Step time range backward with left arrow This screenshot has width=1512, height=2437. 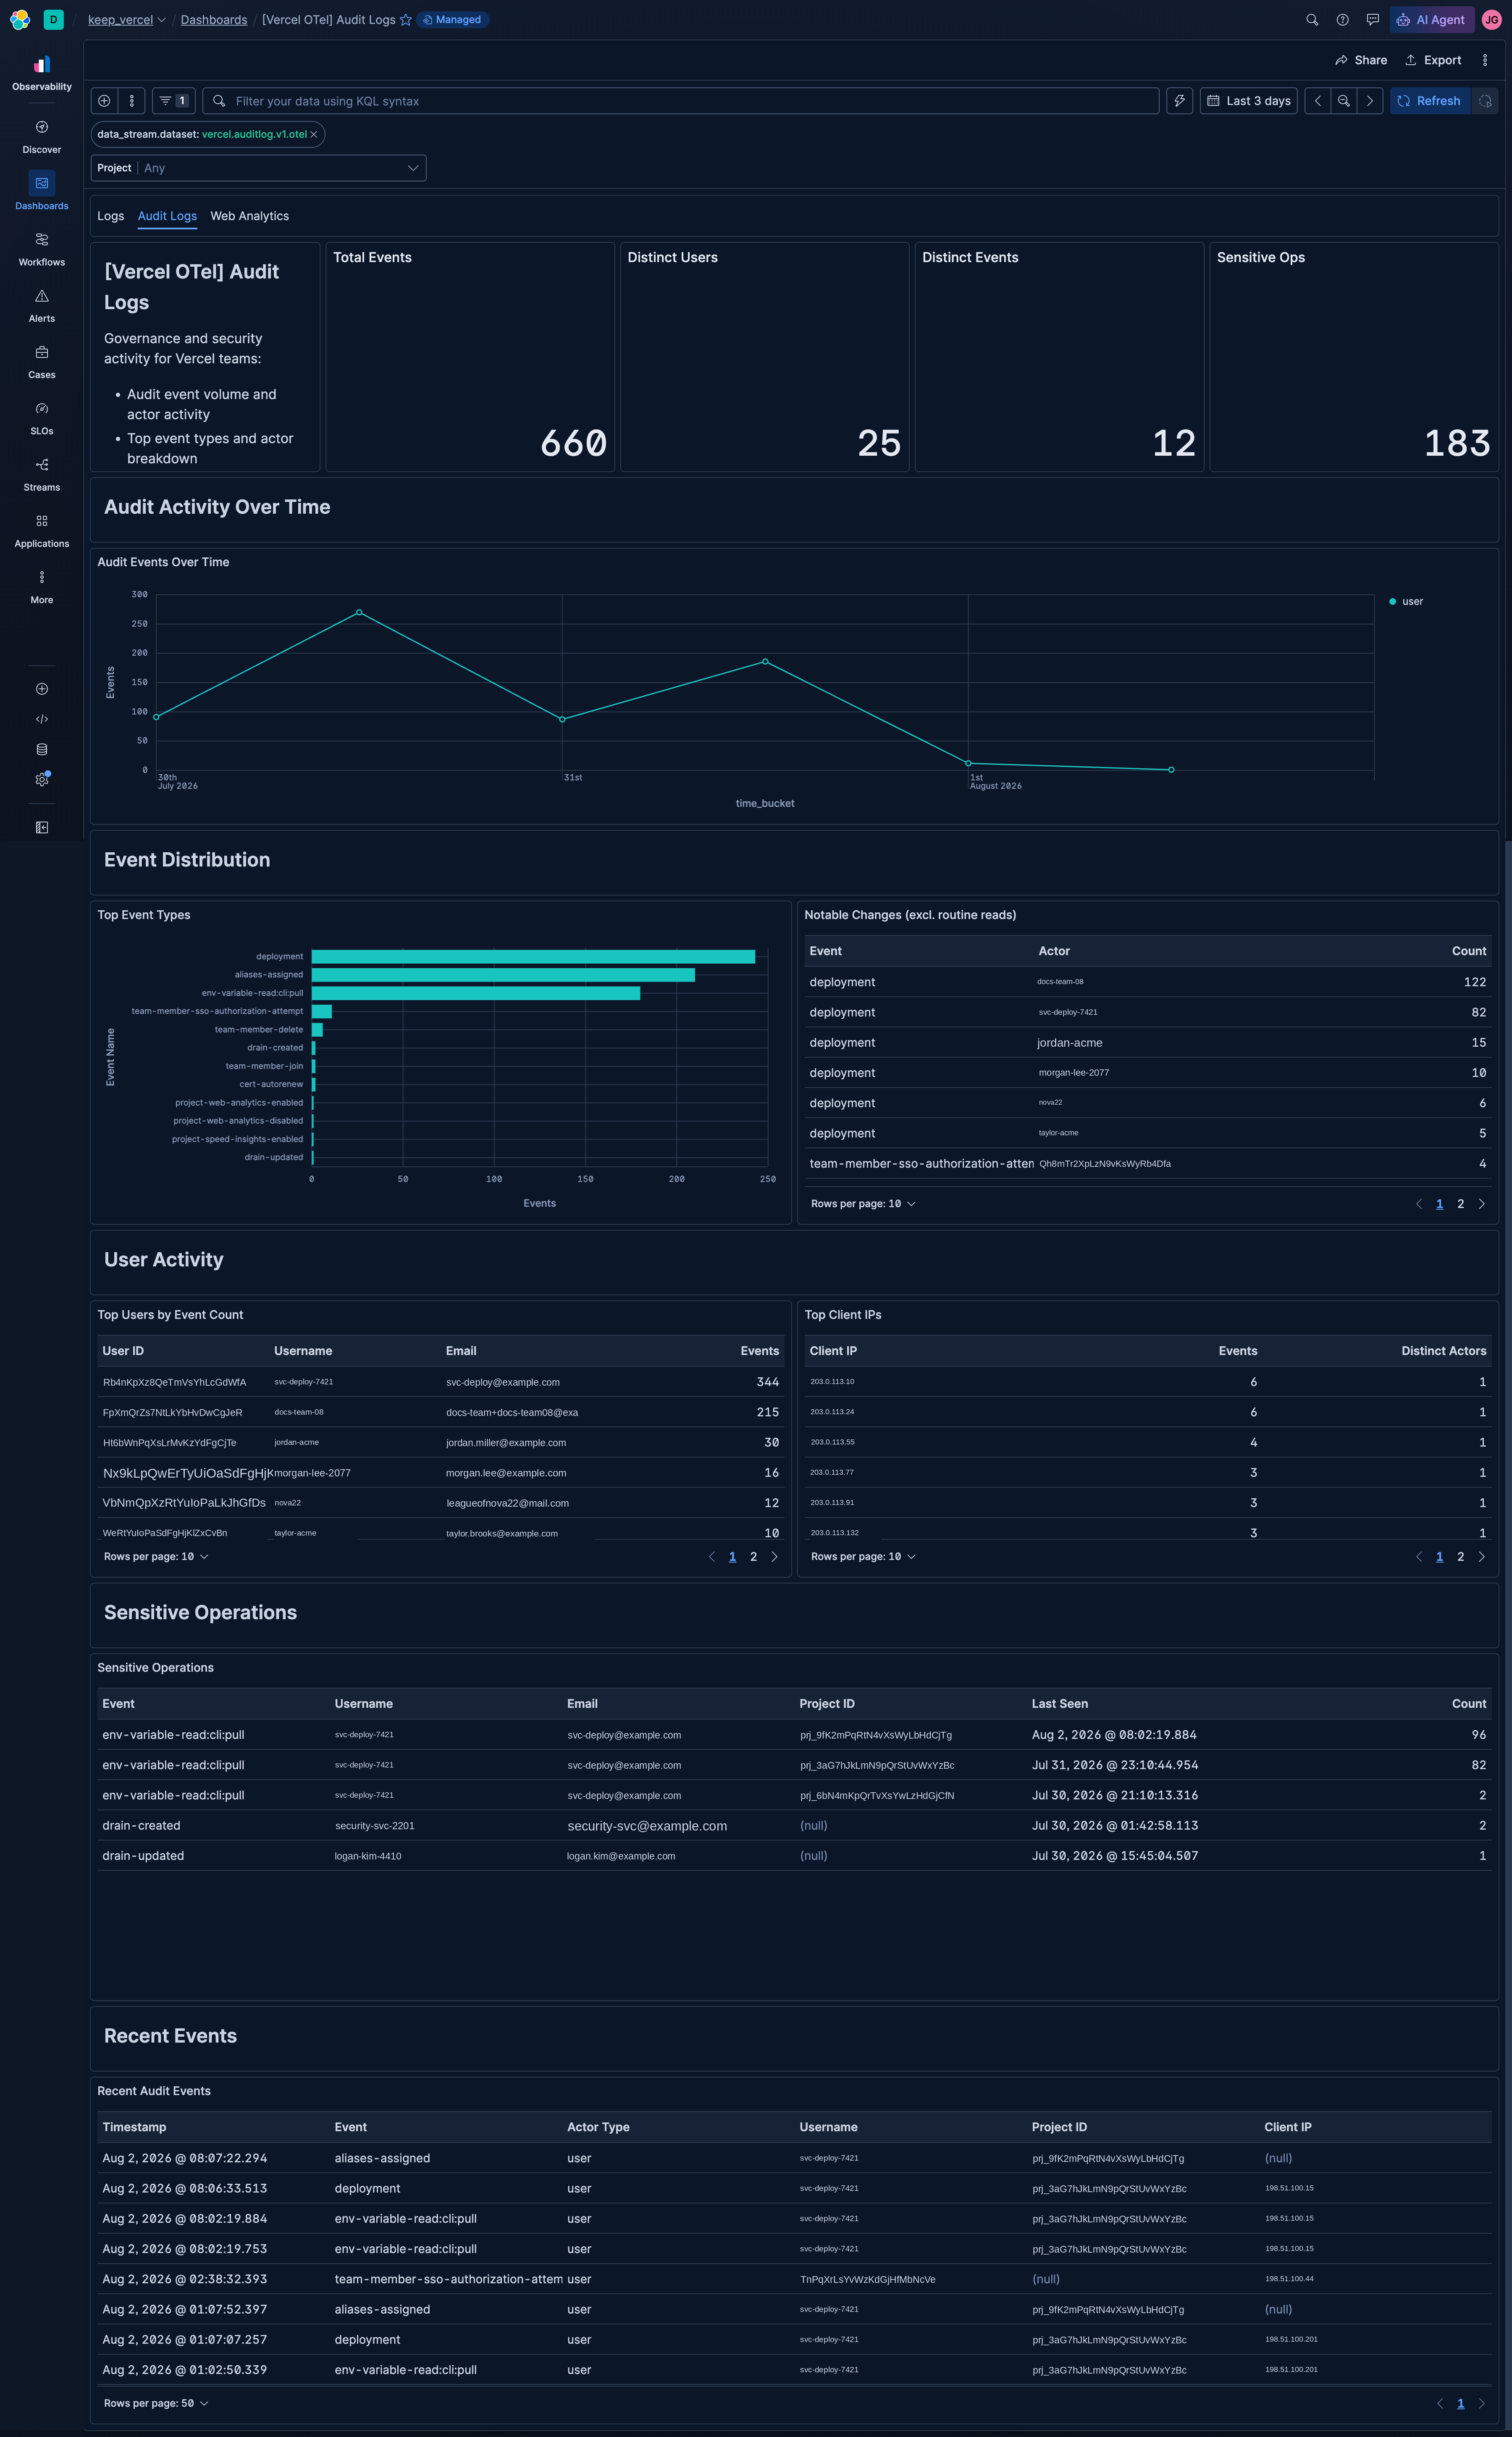pos(1318,101)
